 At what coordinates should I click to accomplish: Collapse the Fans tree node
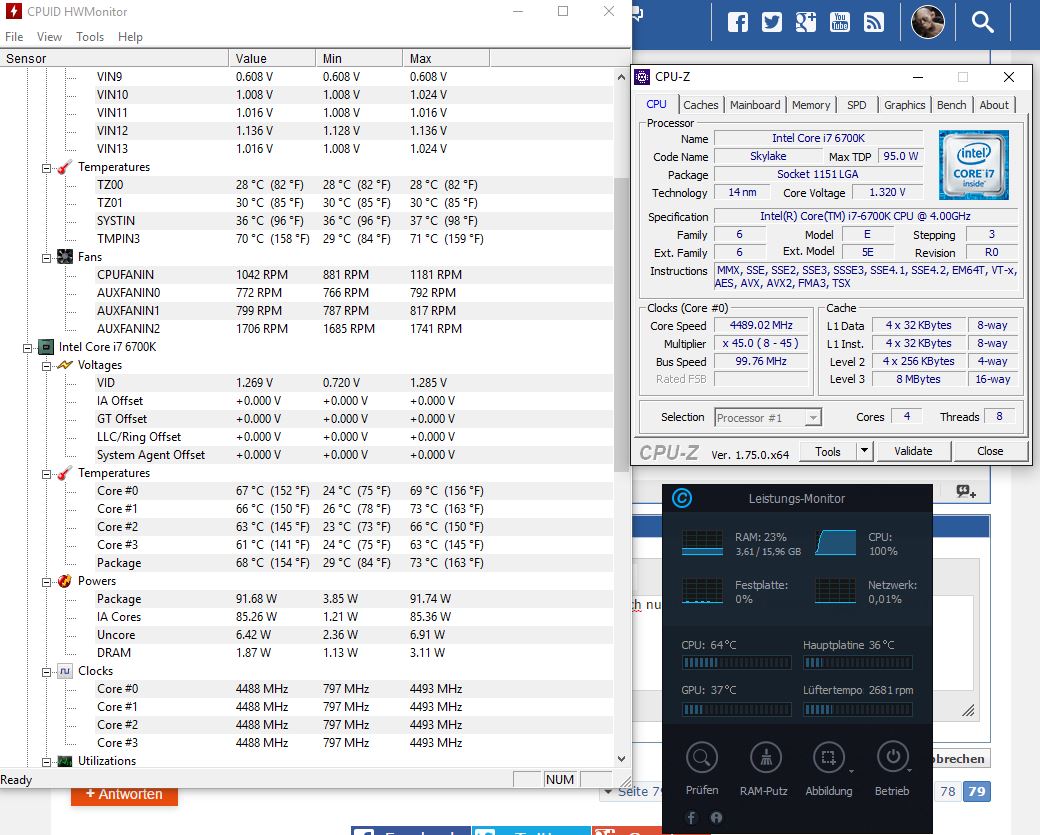click(x=46, y=258)
